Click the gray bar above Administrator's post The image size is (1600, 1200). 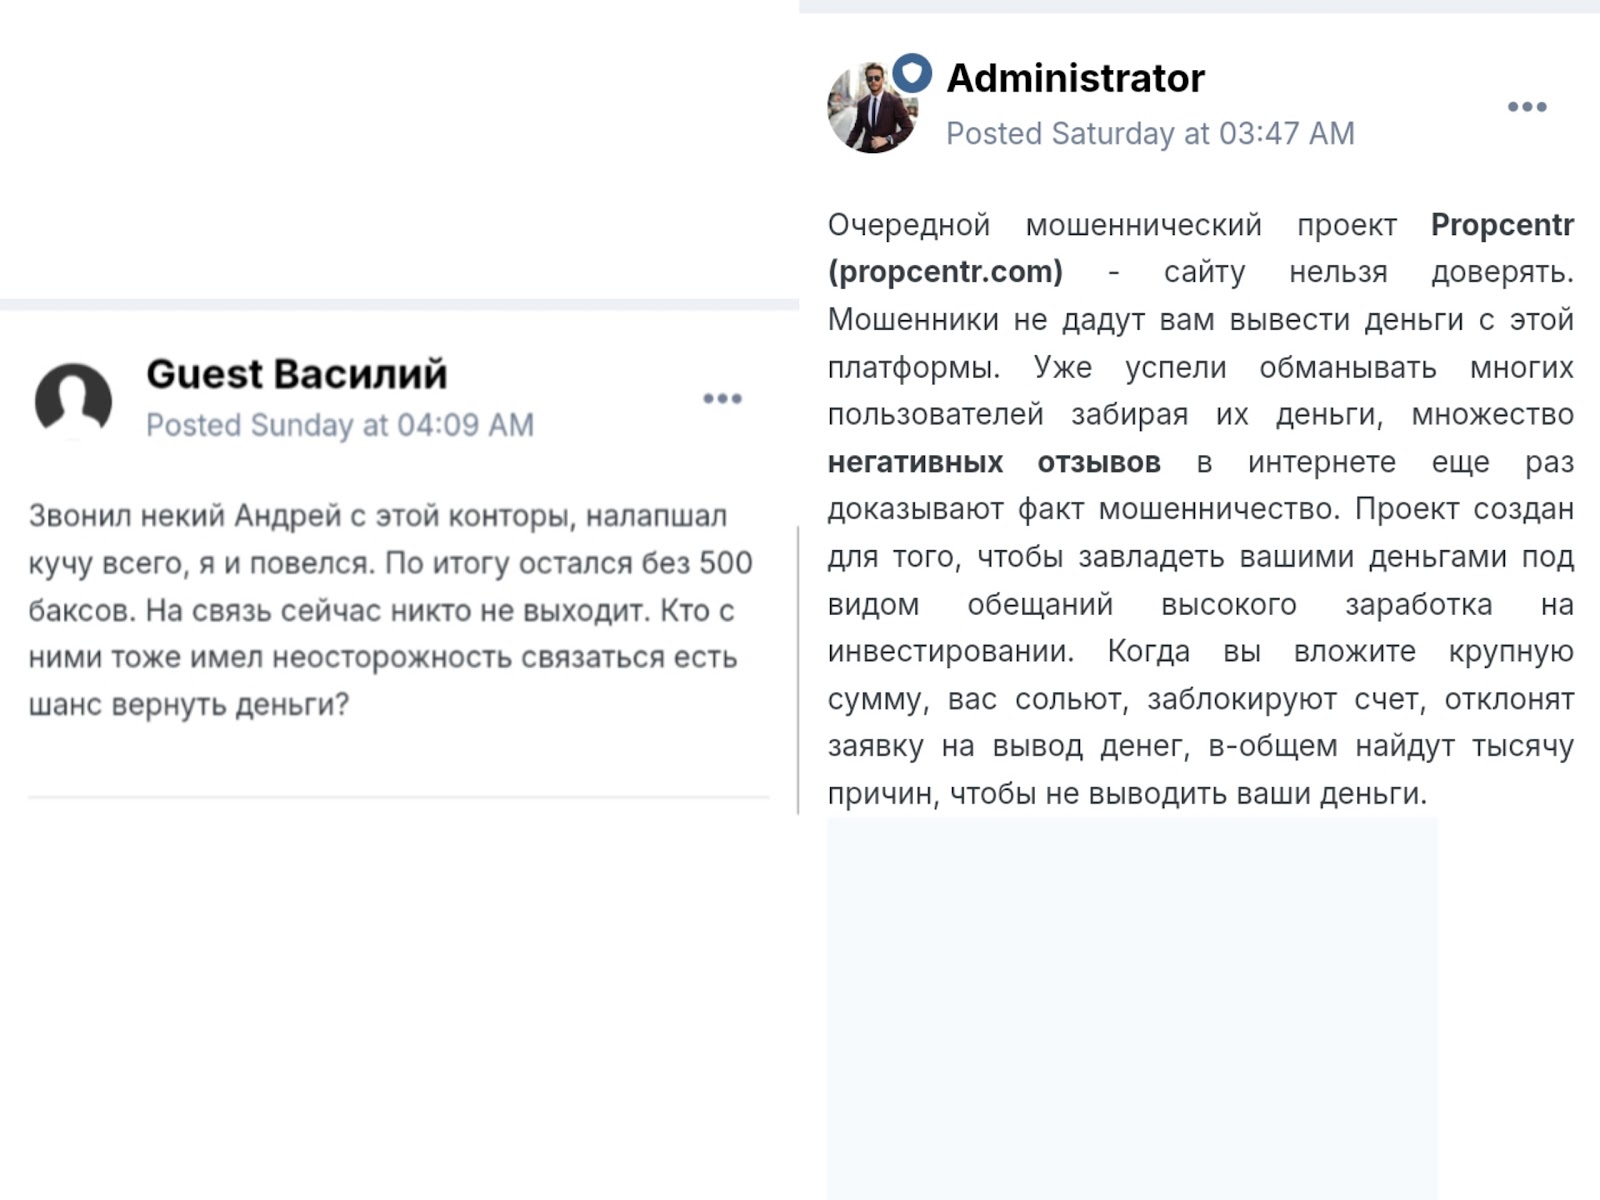(1200, 7)
